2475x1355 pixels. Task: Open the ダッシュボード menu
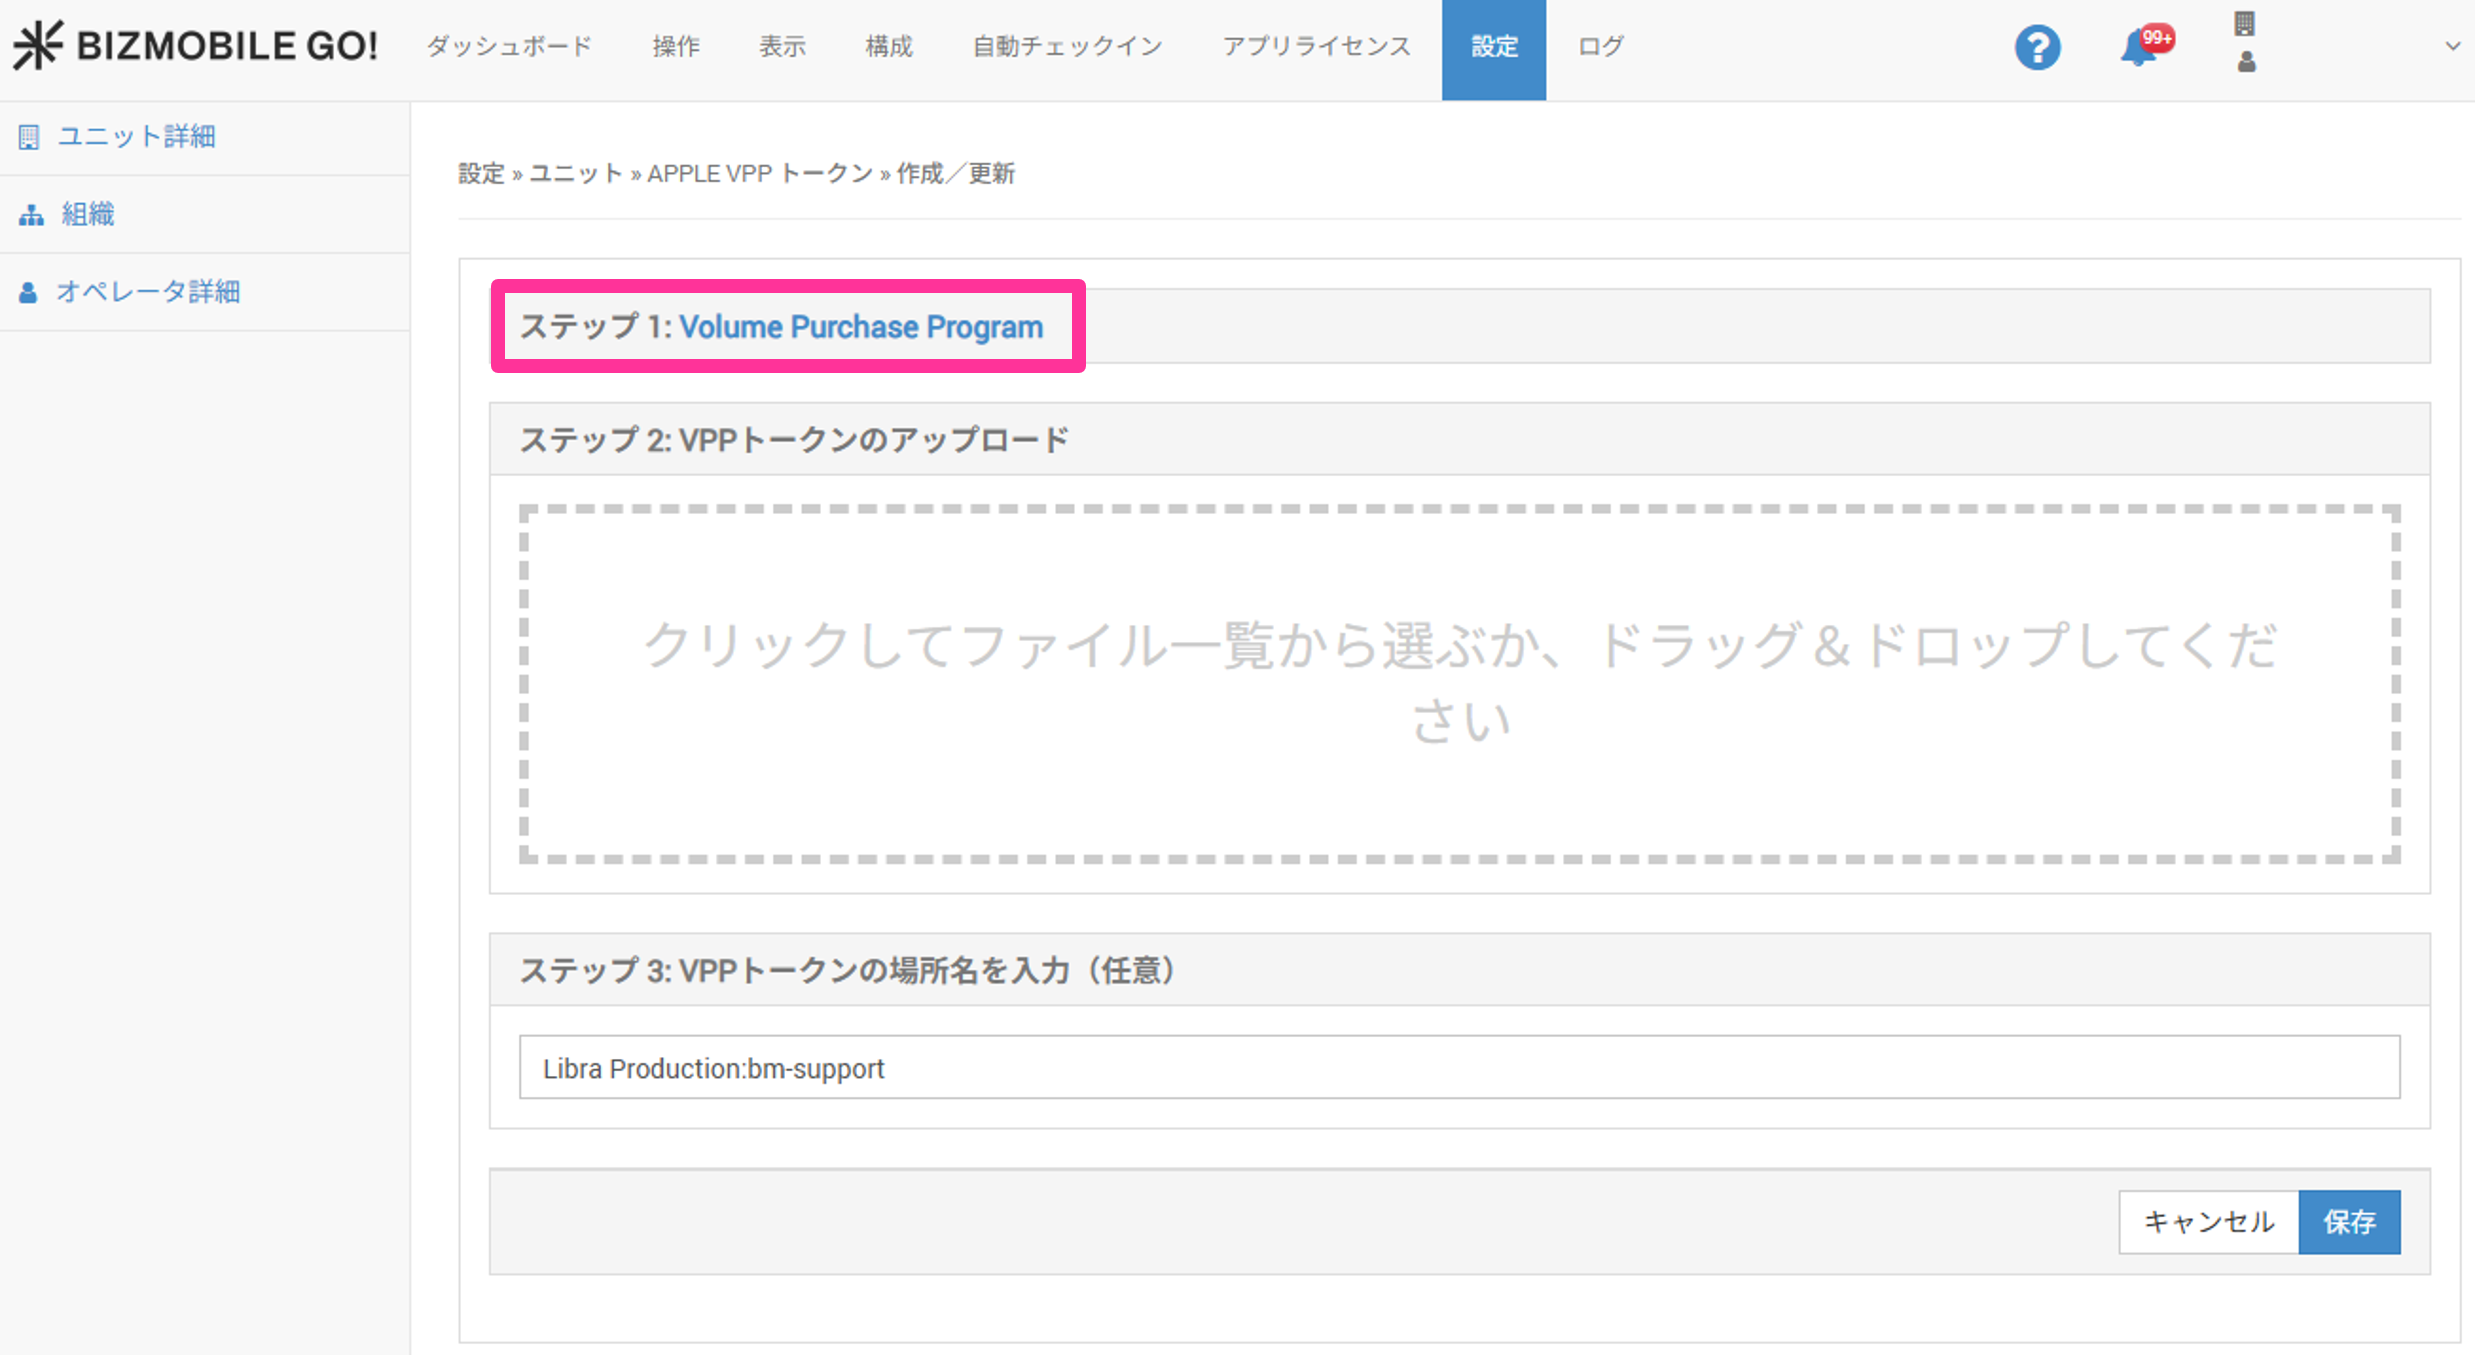tap(509, 46)
